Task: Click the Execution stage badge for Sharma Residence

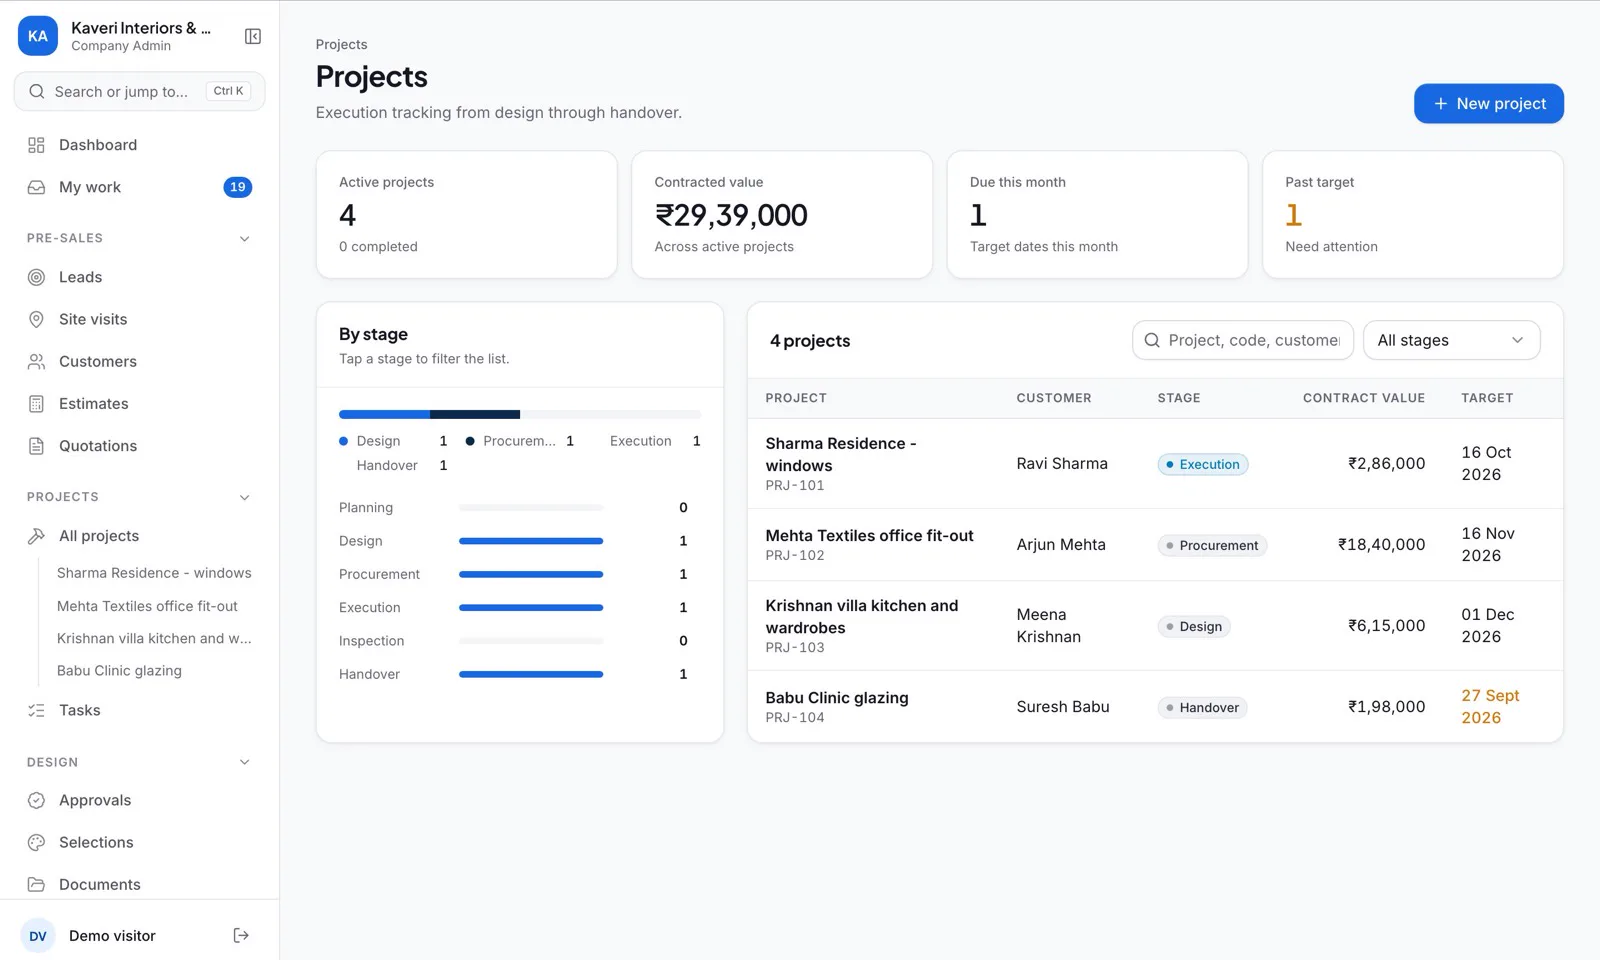Action: 1203,464
